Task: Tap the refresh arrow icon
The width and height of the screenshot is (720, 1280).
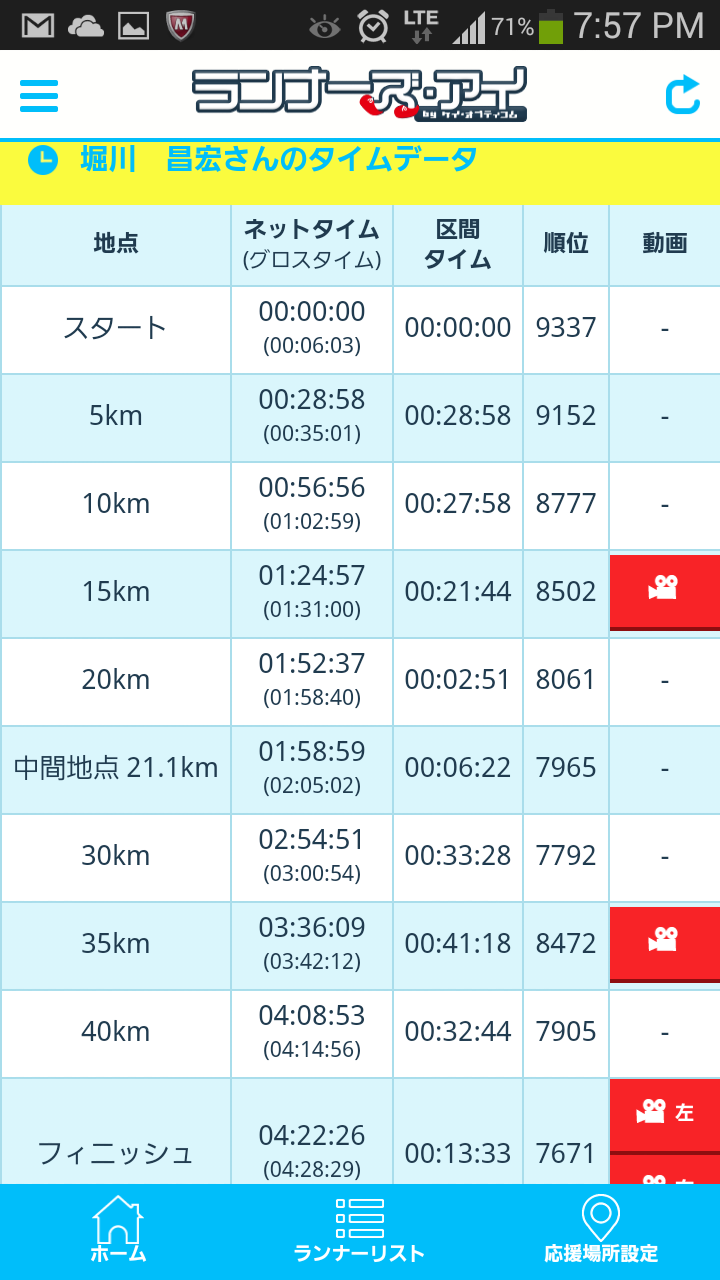Action: [682, 95]
